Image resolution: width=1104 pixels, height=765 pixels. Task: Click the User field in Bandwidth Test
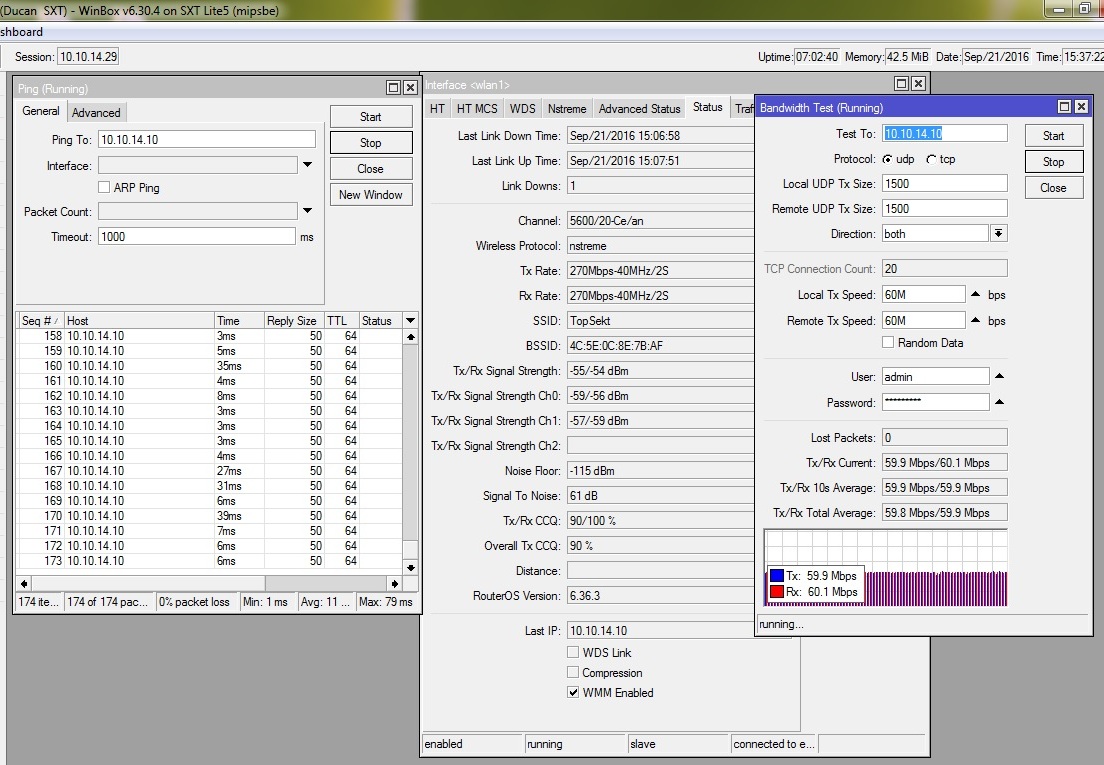point(935,377)
